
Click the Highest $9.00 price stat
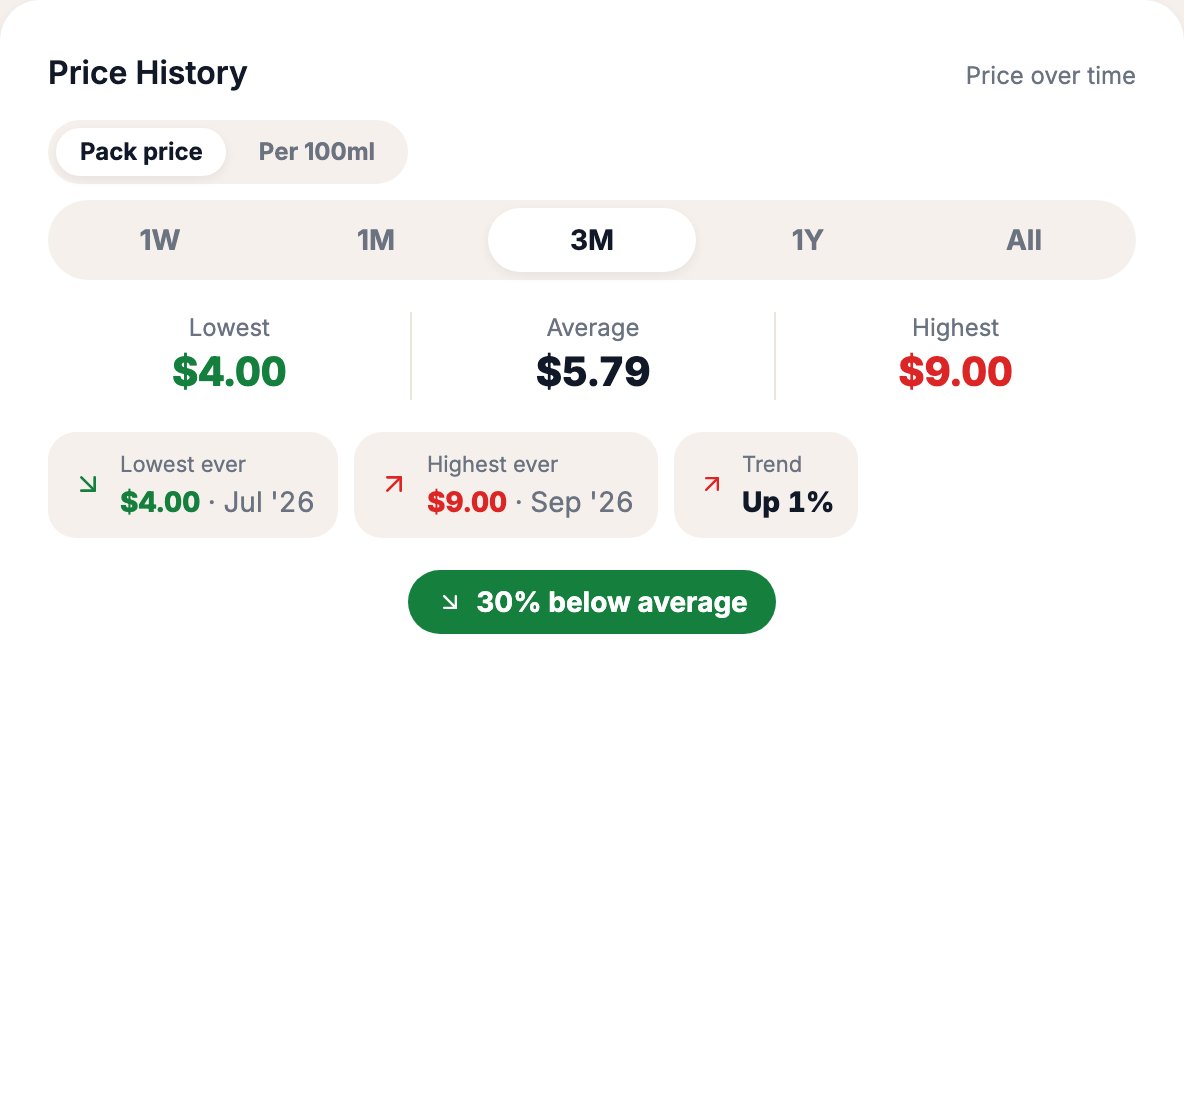coord(955,355)
